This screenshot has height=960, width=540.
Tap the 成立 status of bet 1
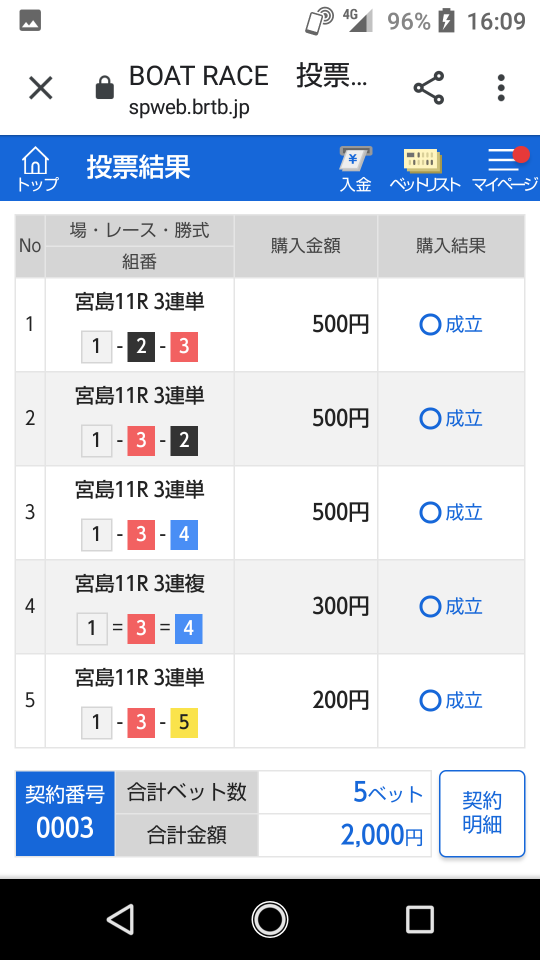coord(451,324)
